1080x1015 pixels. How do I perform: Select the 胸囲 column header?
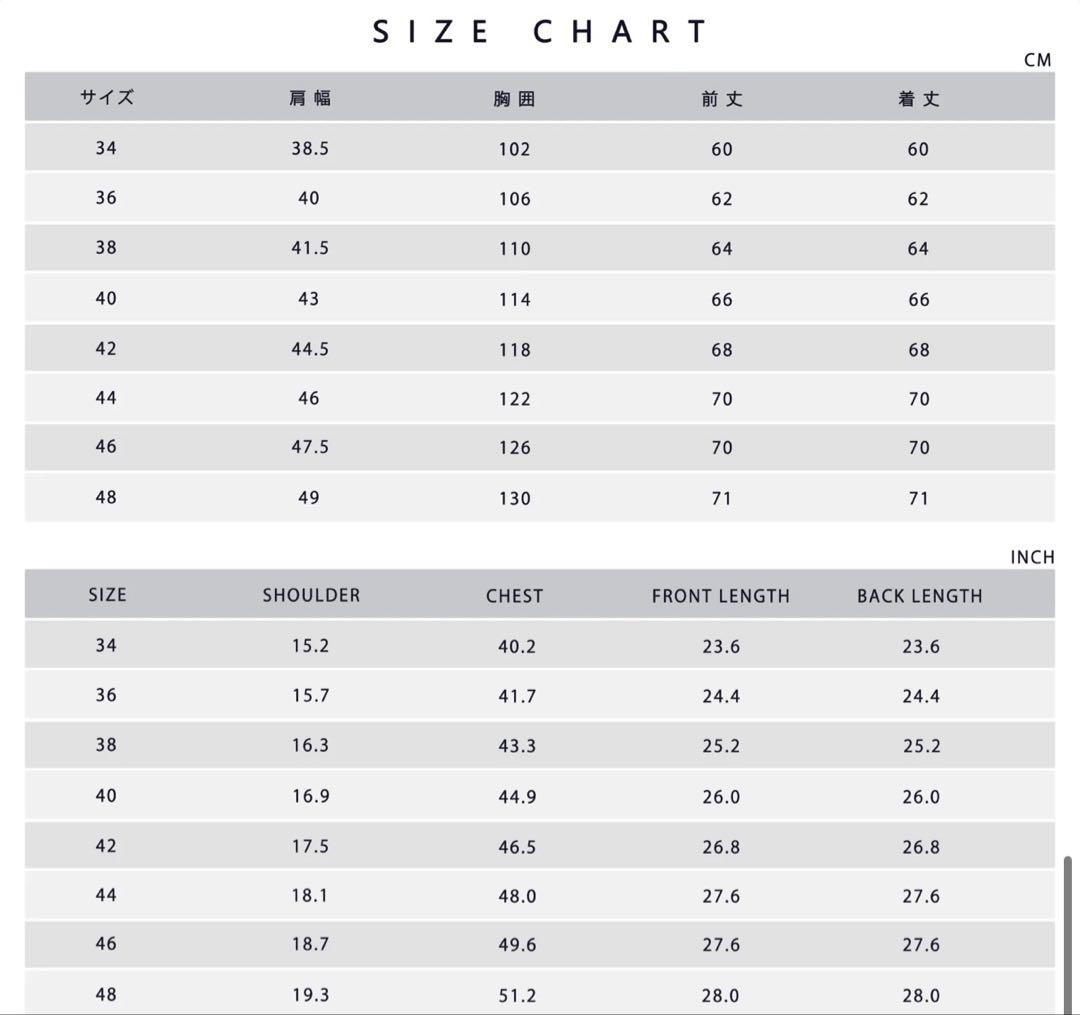click(x=515, y=99)
